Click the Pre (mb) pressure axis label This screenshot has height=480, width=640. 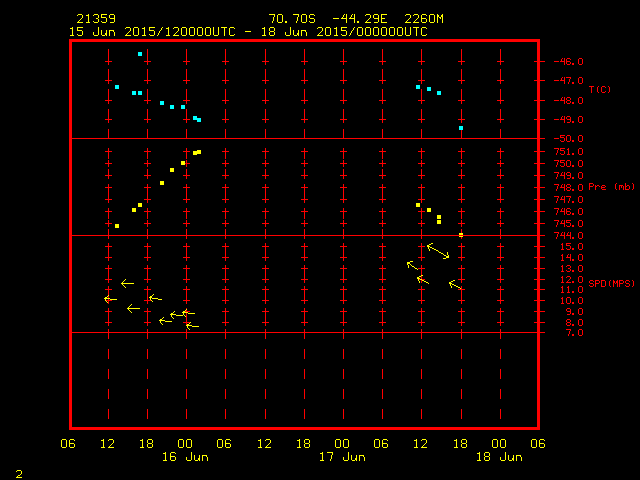pos(611,187)
